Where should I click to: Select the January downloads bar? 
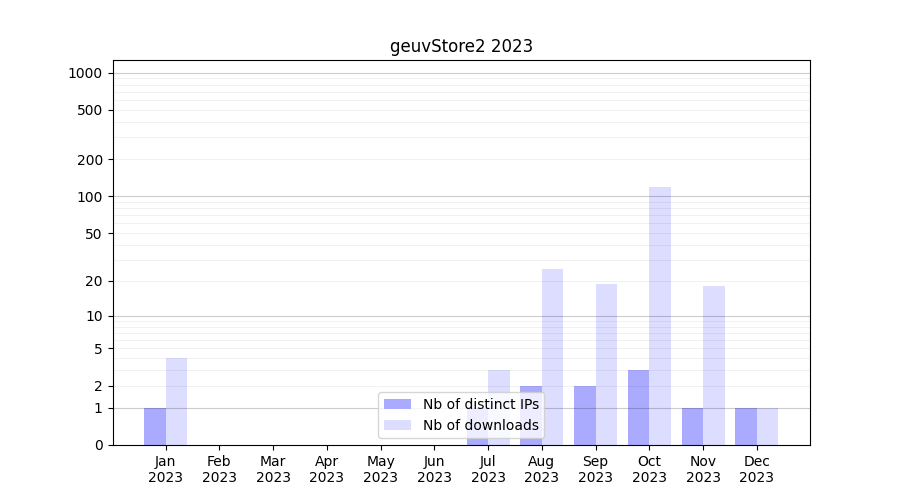[x=176, y=401]
